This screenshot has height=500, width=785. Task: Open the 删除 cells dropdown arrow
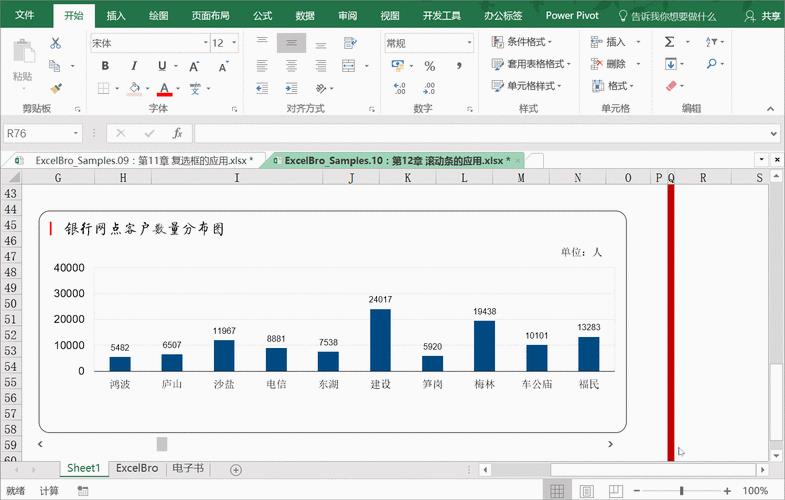click(638, 64)
